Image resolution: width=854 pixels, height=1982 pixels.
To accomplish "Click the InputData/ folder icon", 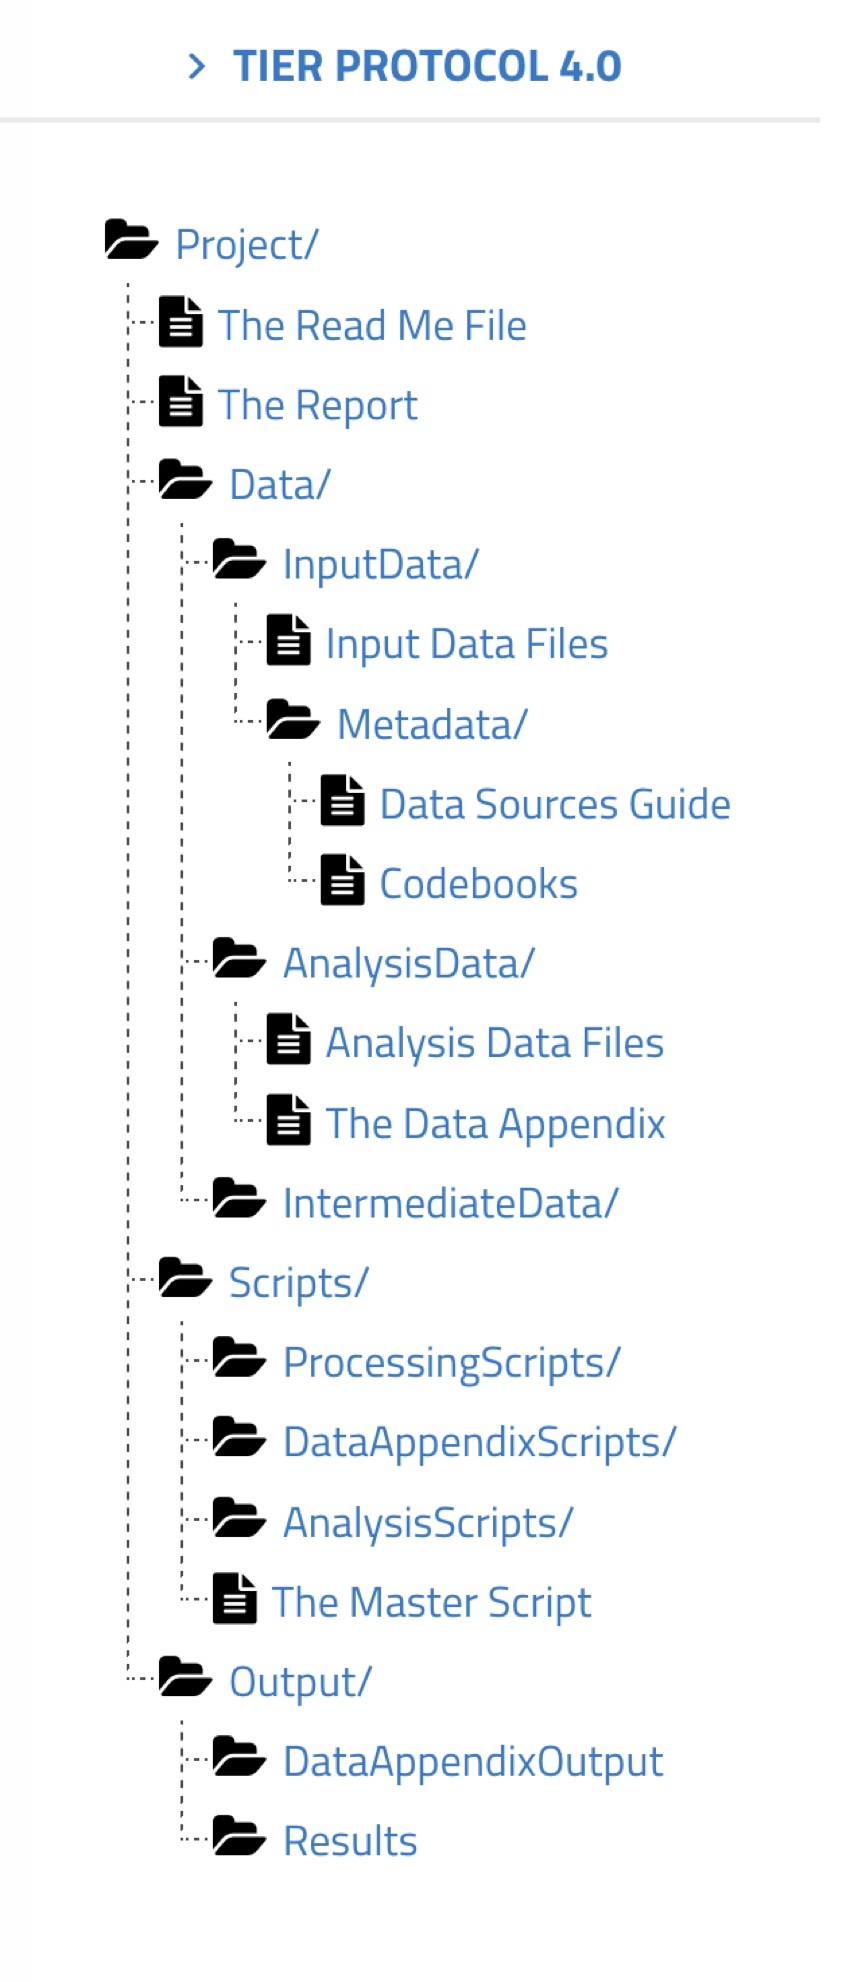I will tap(239, 560).
